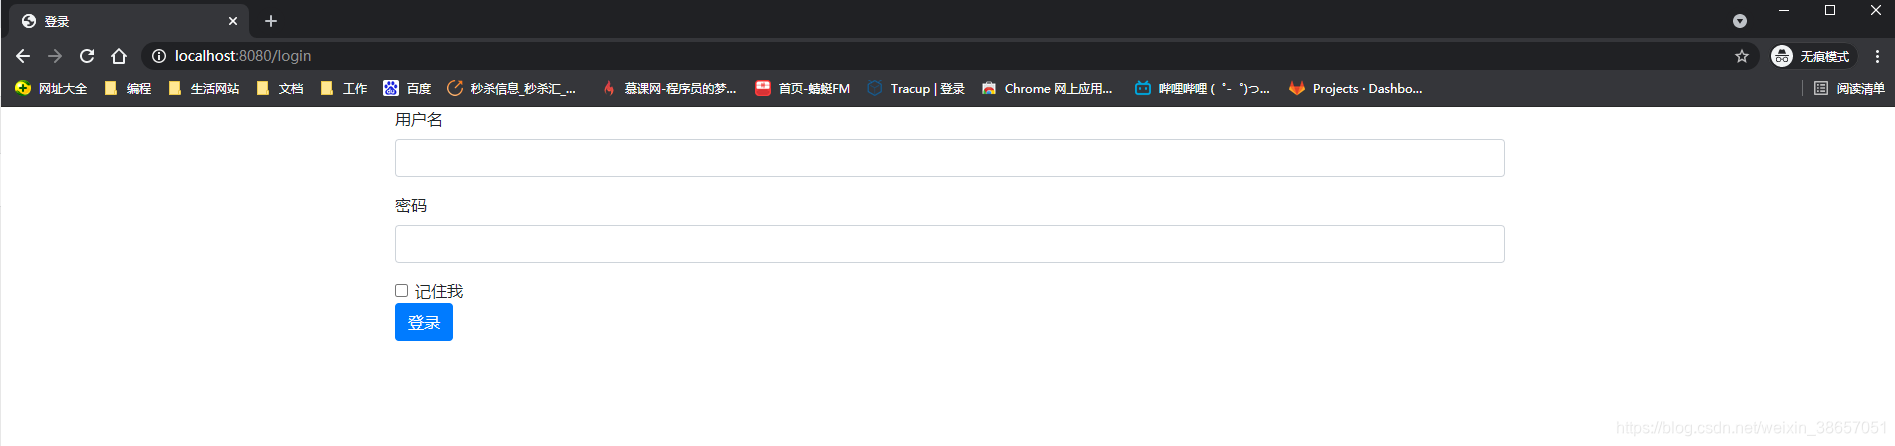Click the 密码 label

[x=411, y=205]
